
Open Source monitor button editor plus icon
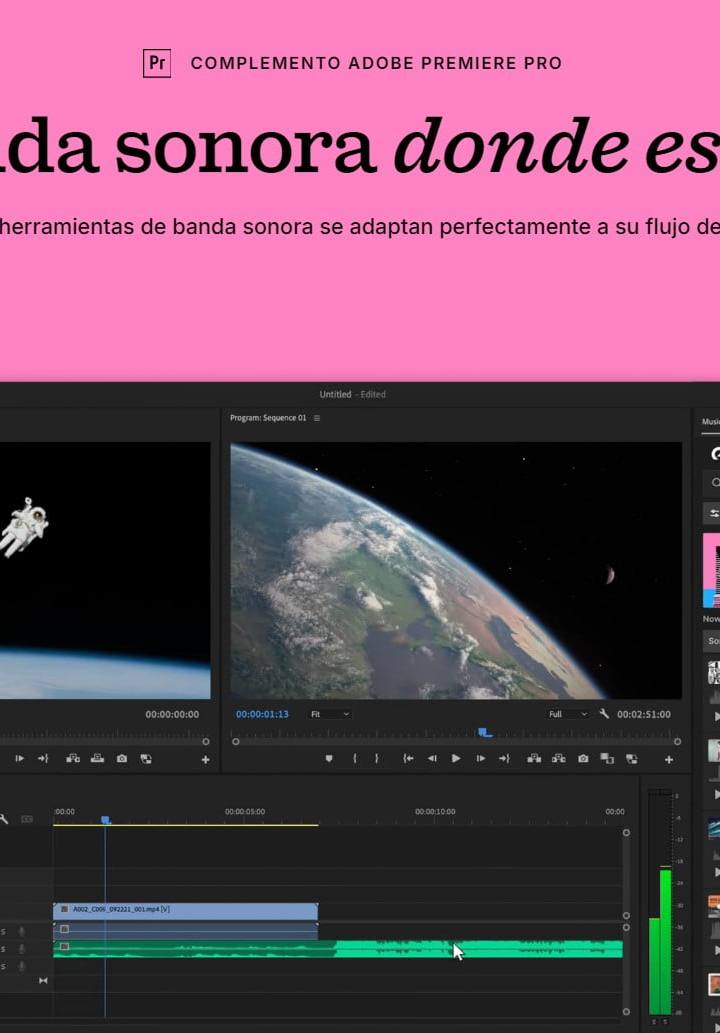[206, 760]
